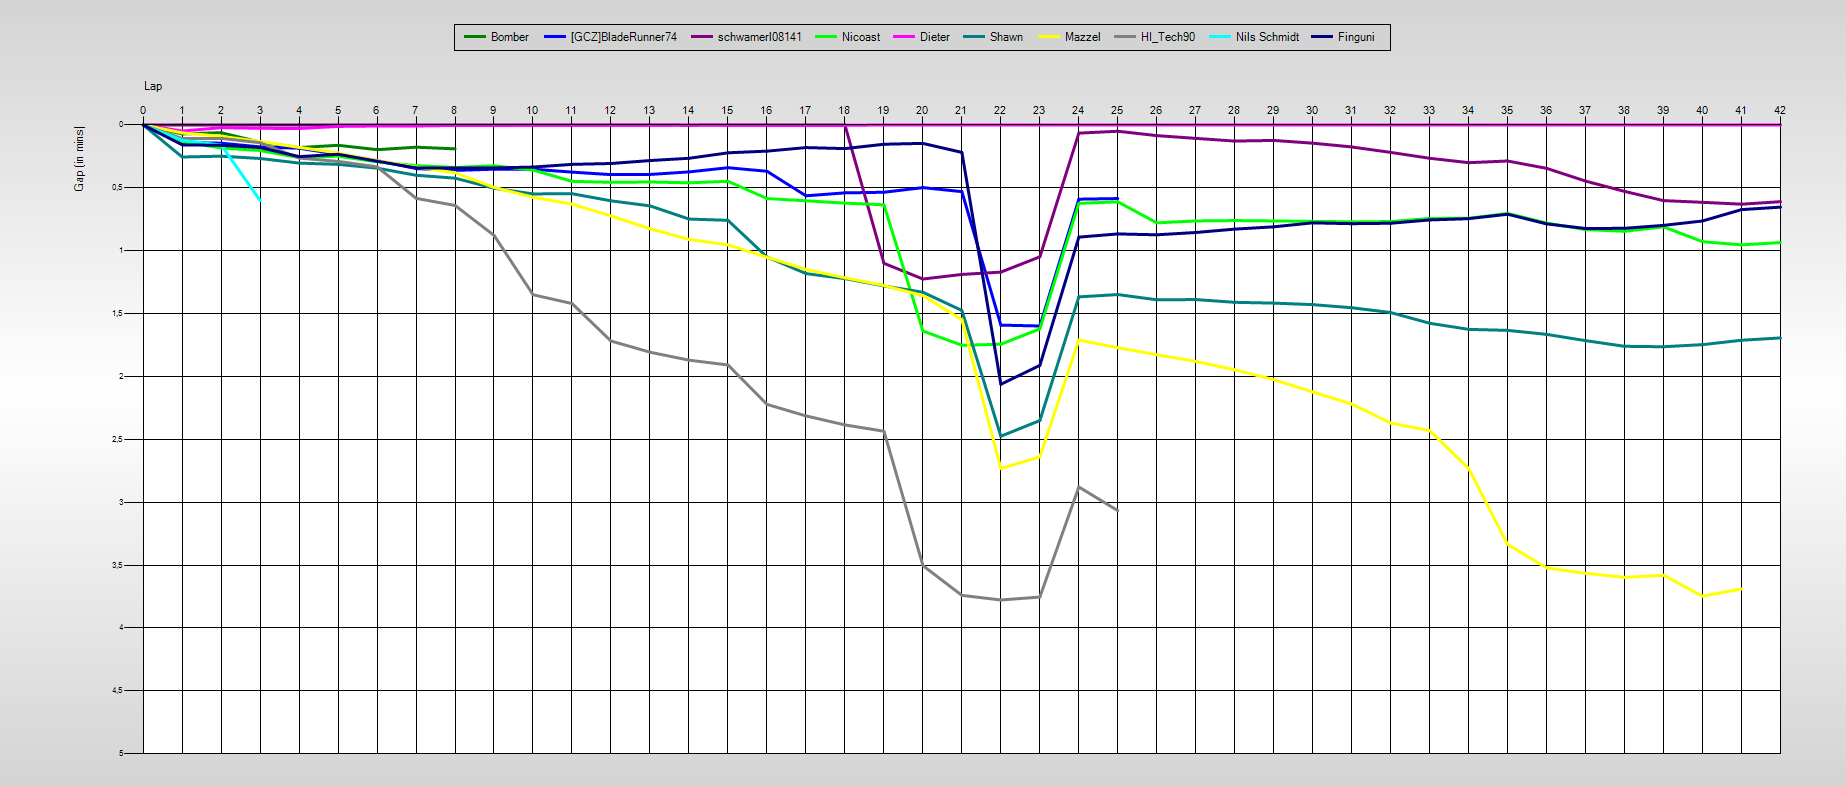The image size is (1846, 786).
Task: Click lap 39 axis label
Action: [x=1663, y=110]
